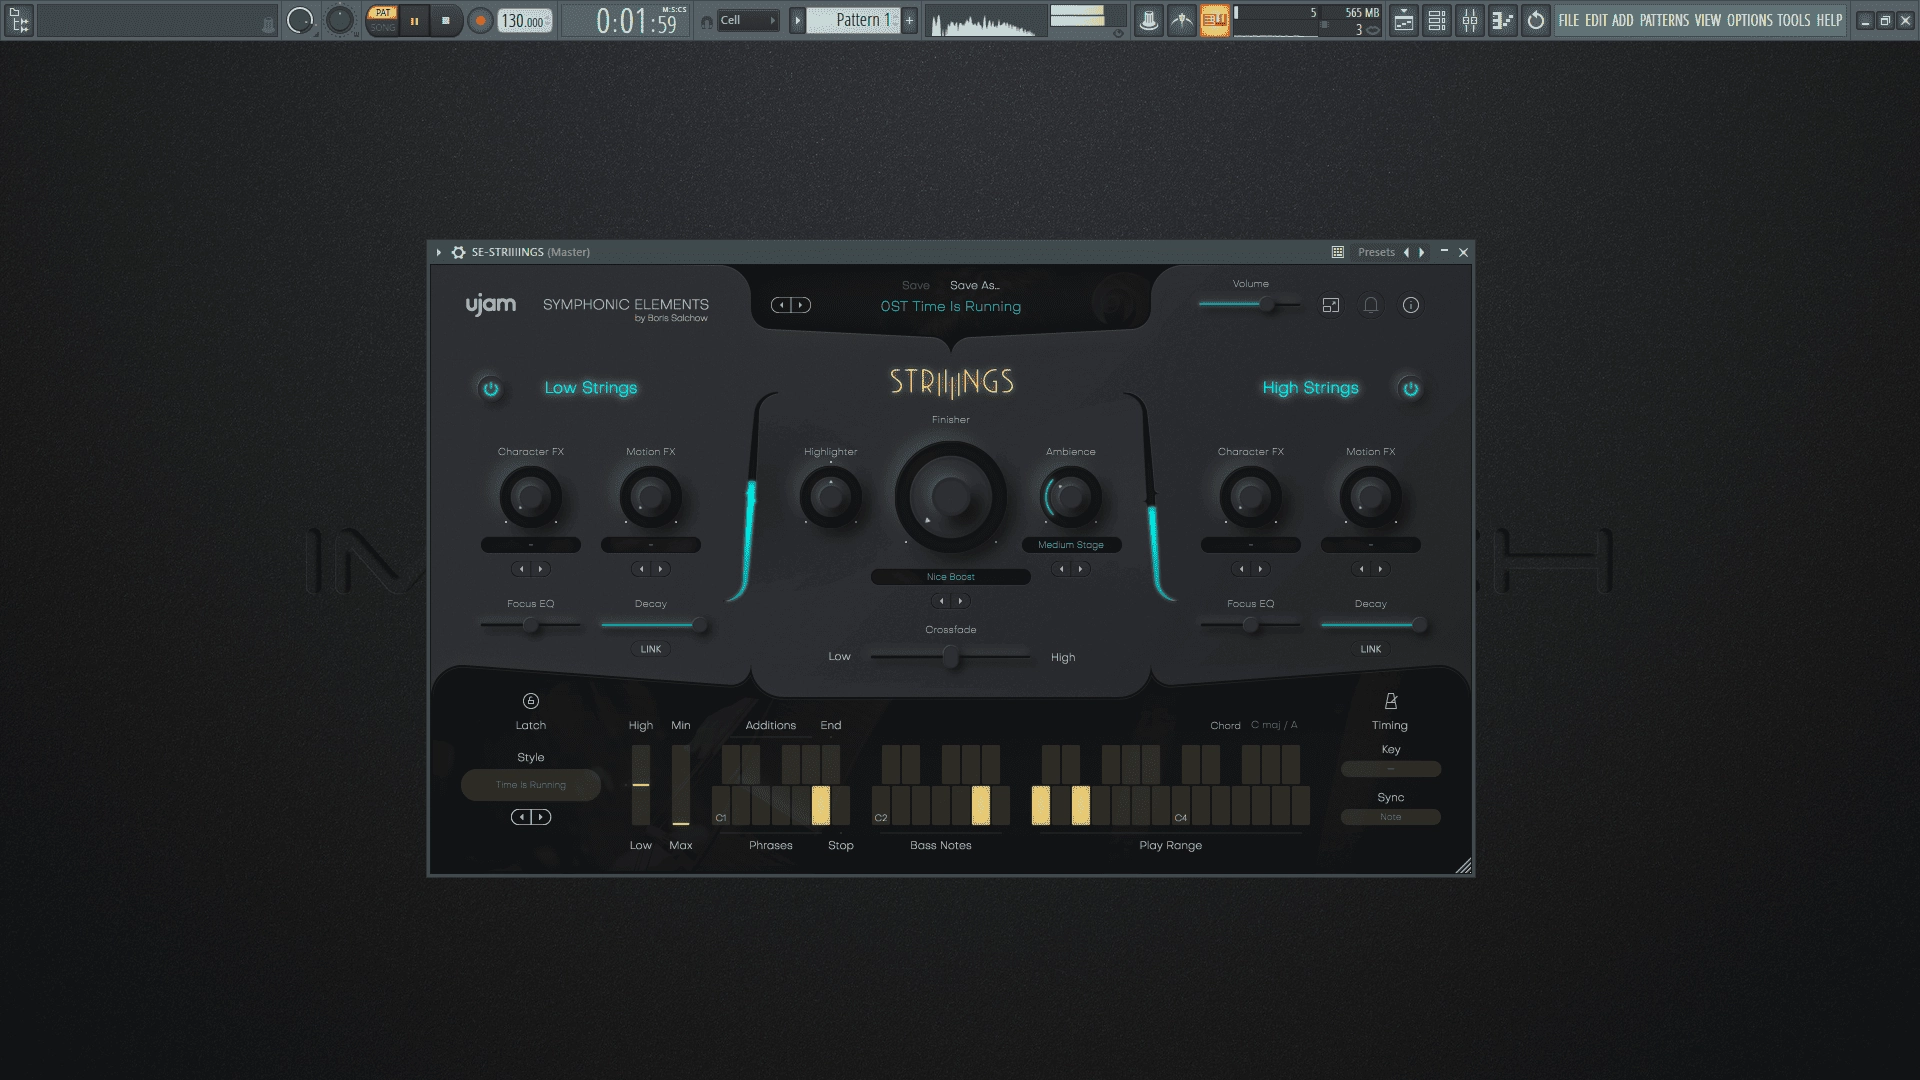This screenshot has height=1080, width=1920.
Task: Toggle Low Strings power button
Action: click(491, 388)
